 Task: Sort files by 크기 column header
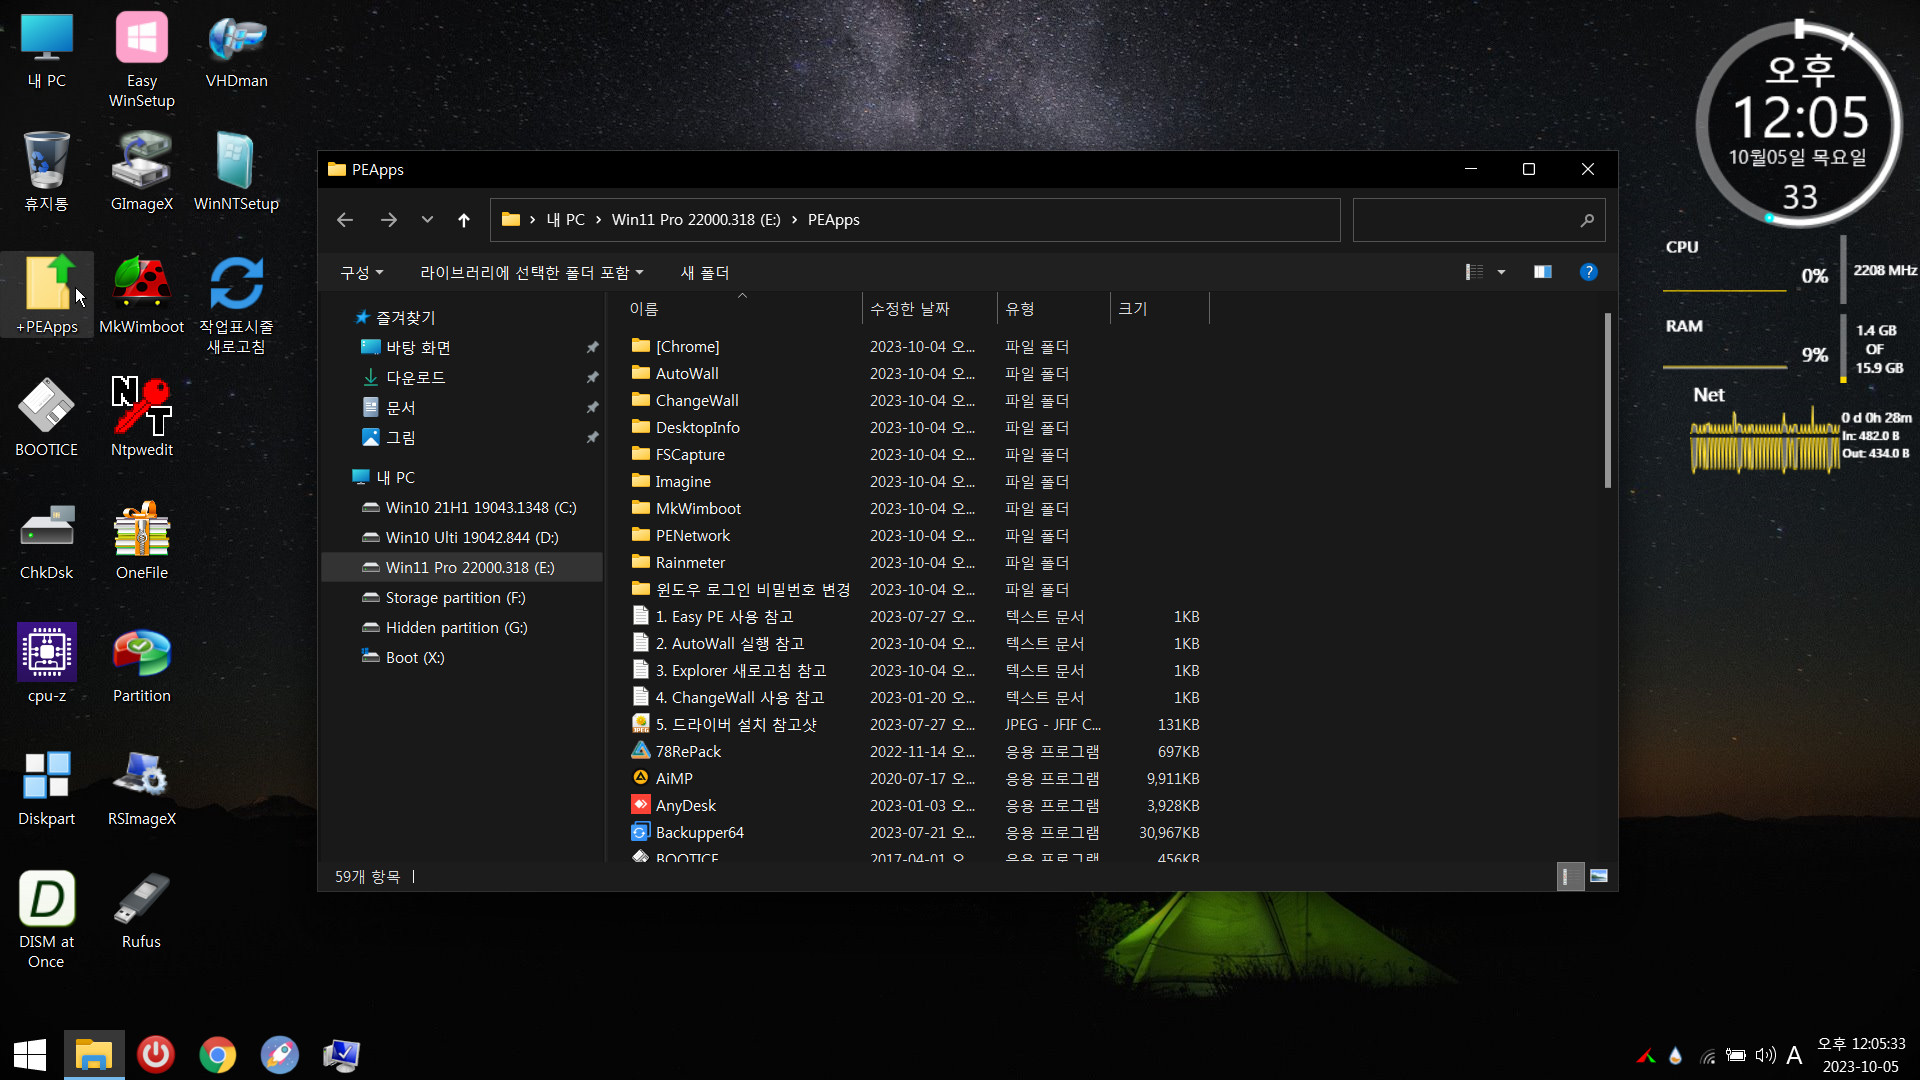tap(1159, 309)
